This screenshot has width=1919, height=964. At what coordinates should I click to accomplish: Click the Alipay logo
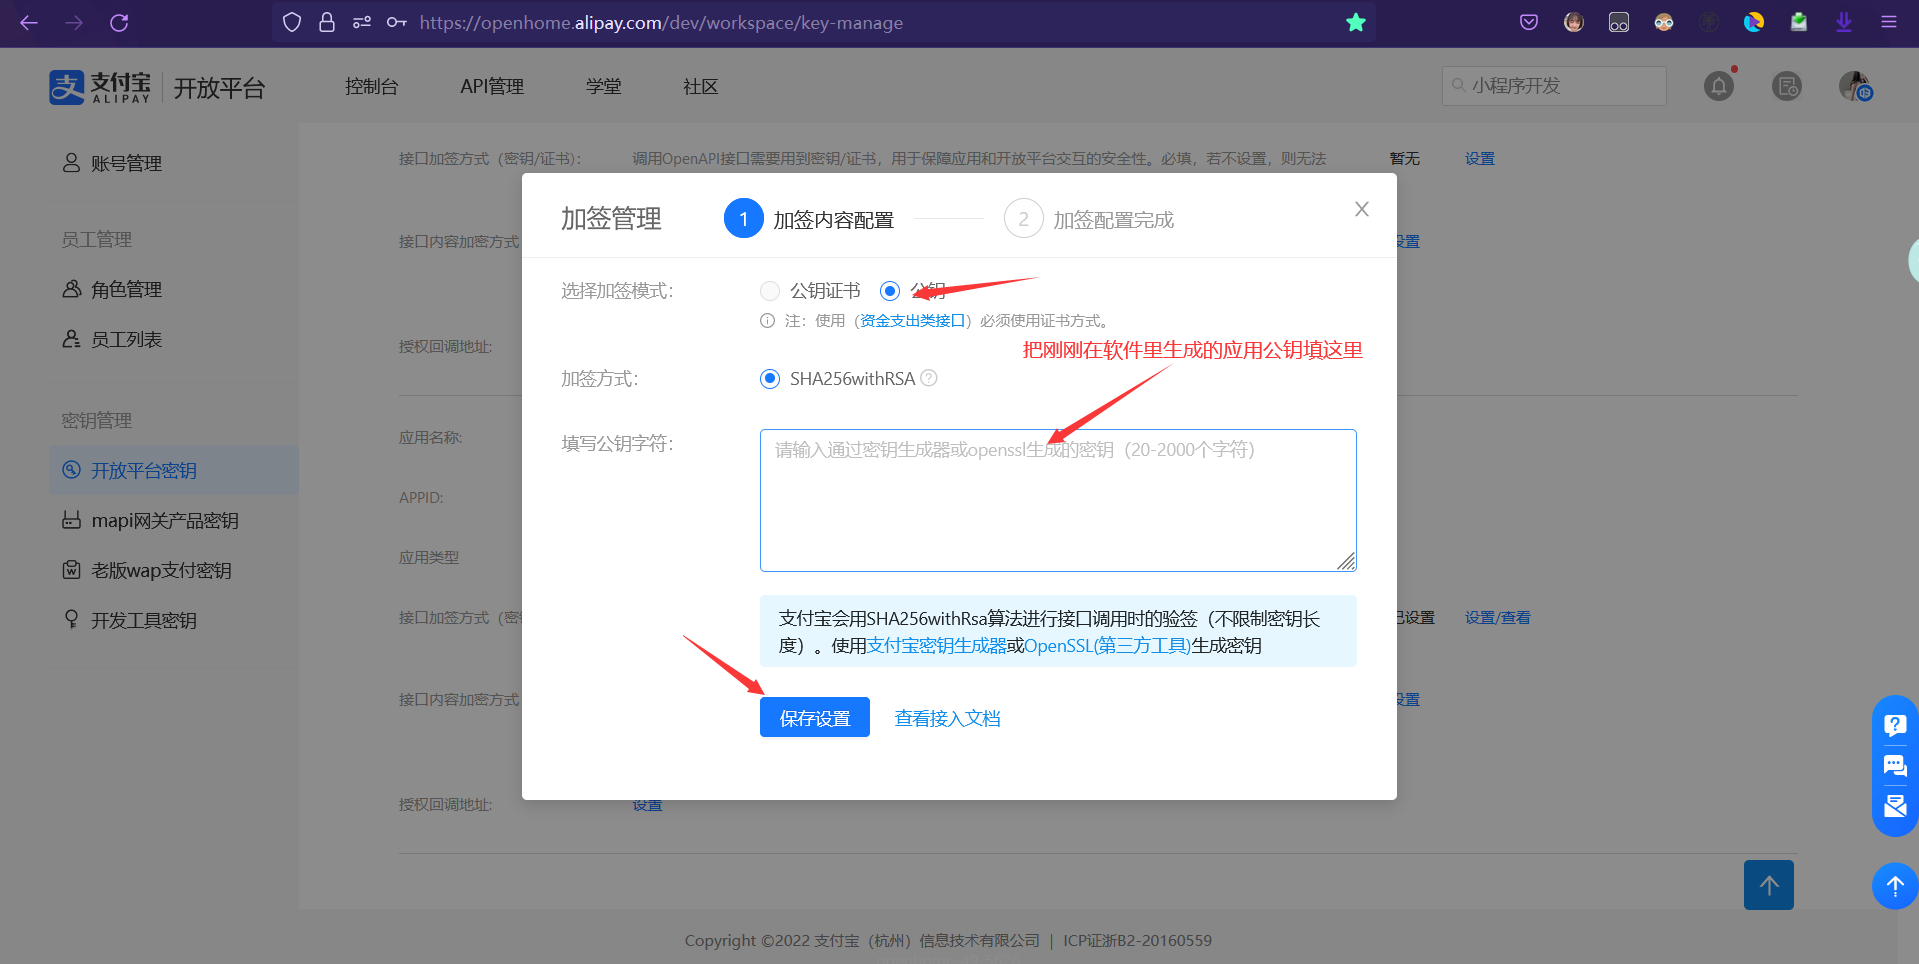100,87
